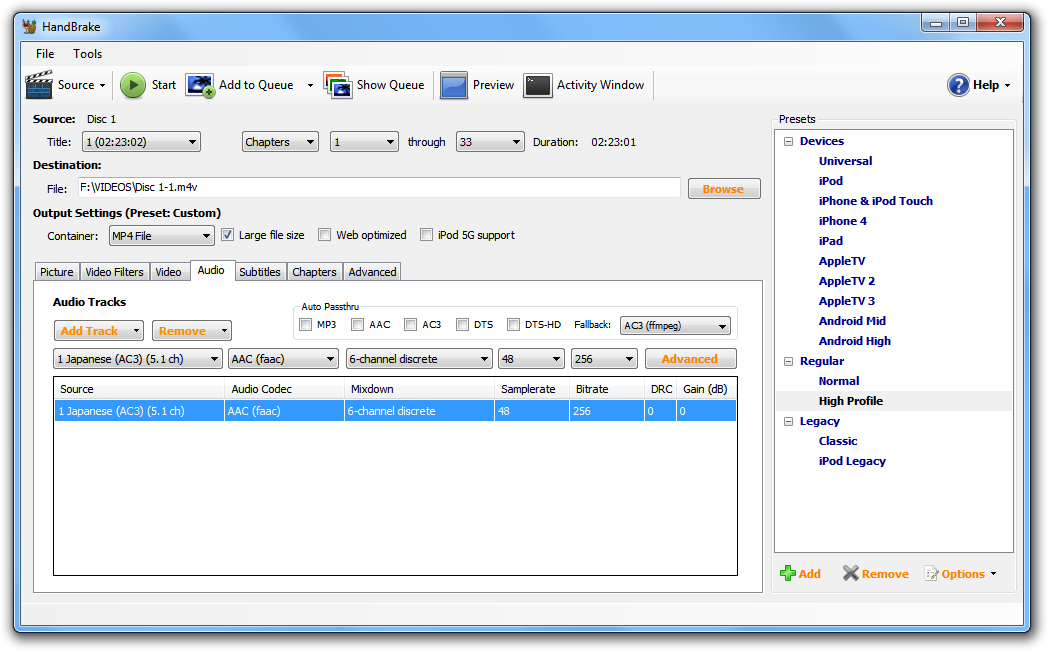Click the Source clapperboard icon
This screenshot has height=652, width=1049.
[38, 85]
